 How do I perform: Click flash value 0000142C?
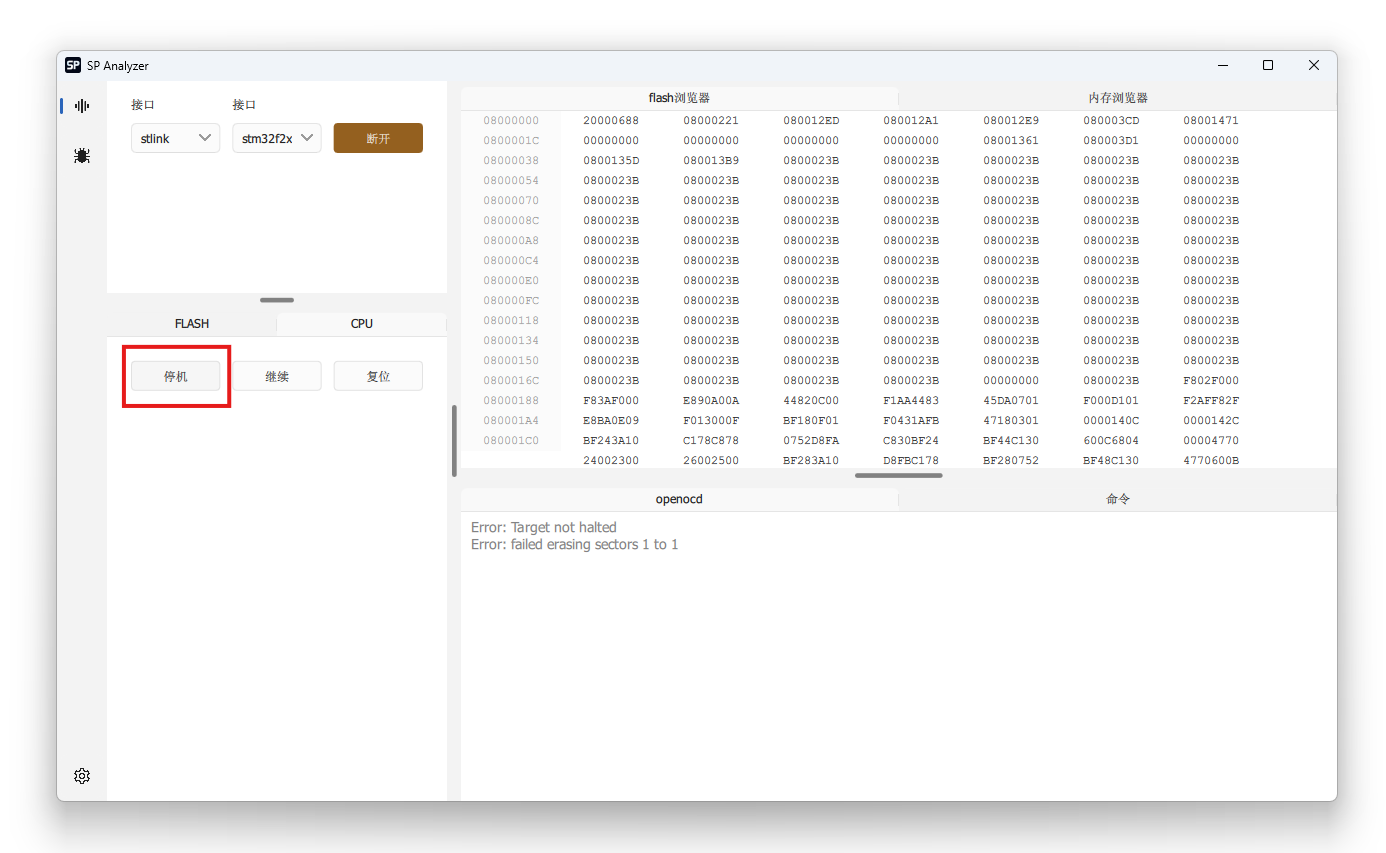(x=1211, y=420)
